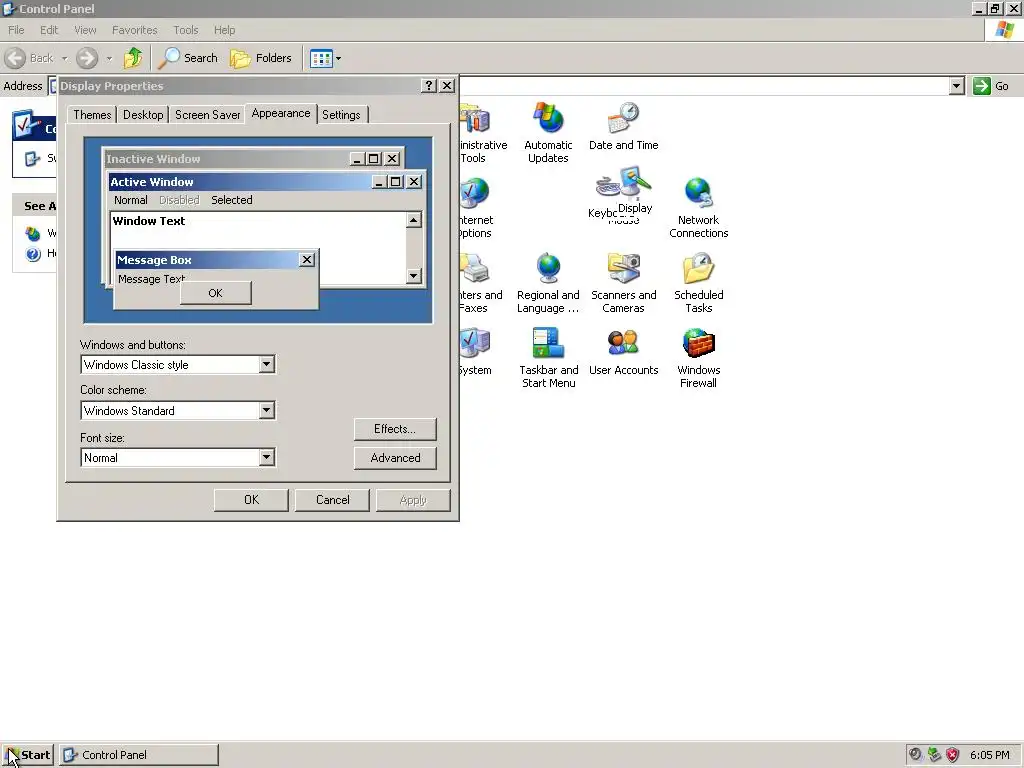Click the Up folder toolbar icon
Viewport: 1024px width, 768px height.
point(133,58)
